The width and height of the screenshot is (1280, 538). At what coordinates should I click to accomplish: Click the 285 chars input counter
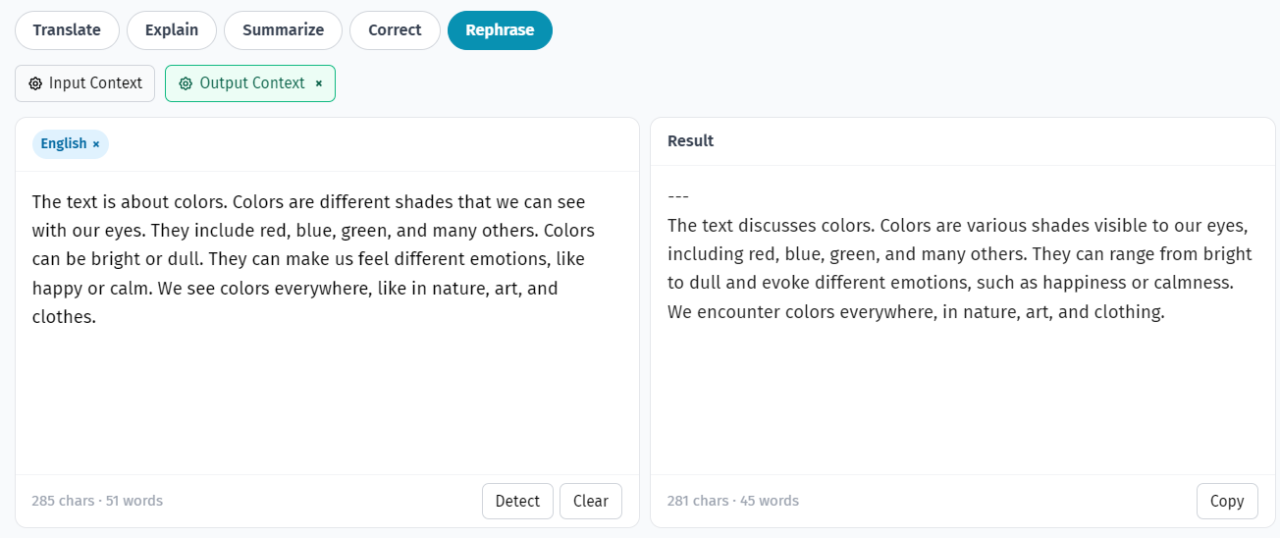(97, 501)
